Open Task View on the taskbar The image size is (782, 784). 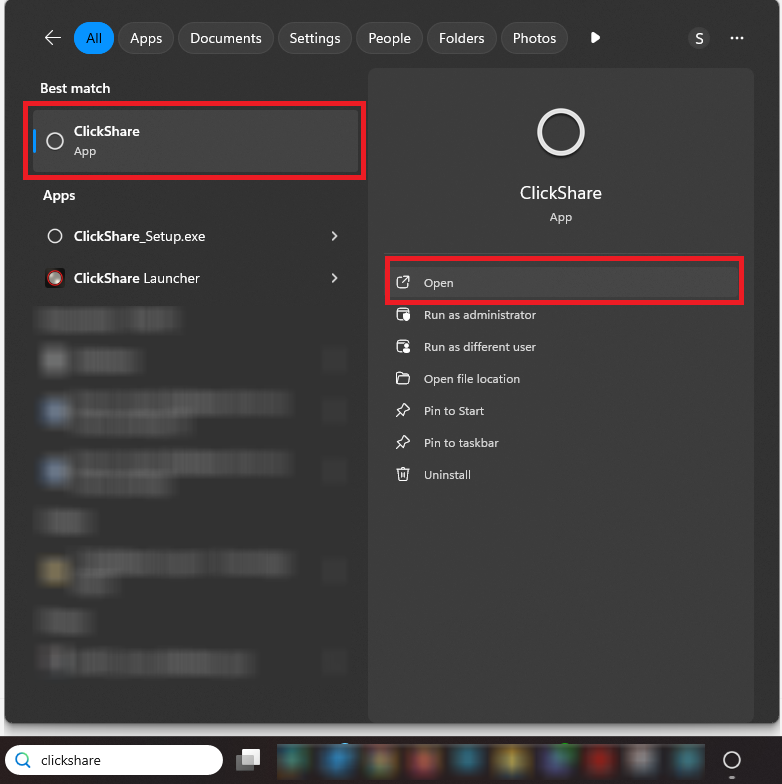[x=248, y=760]
